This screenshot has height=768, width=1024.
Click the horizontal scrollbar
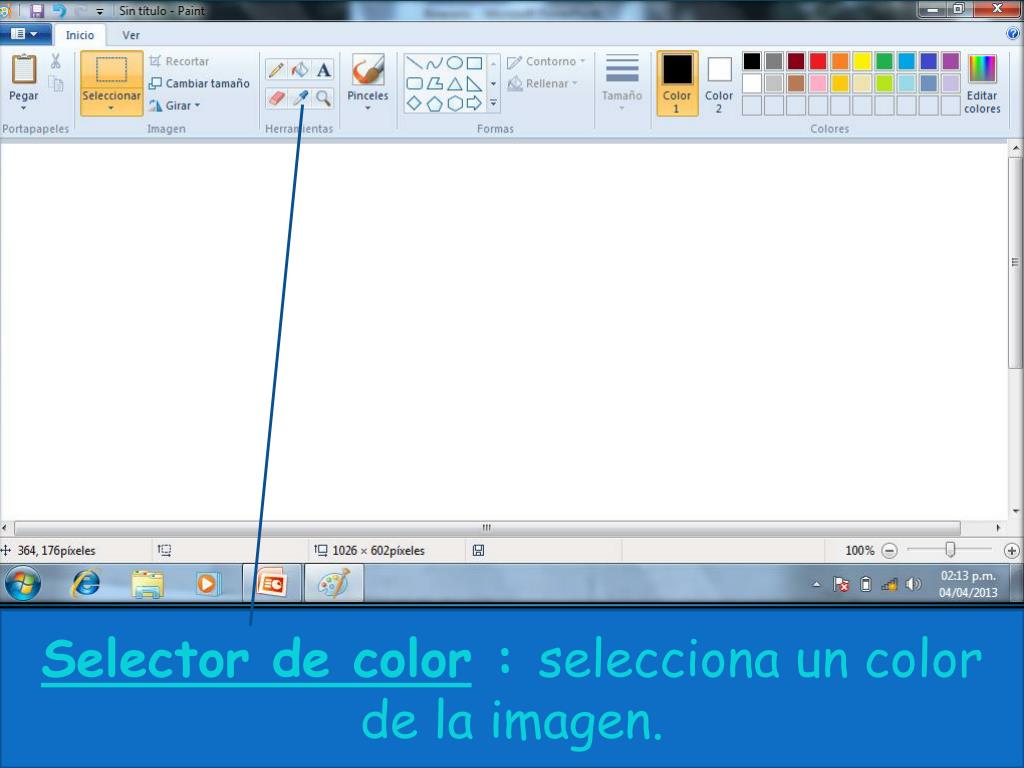(487, 527)
